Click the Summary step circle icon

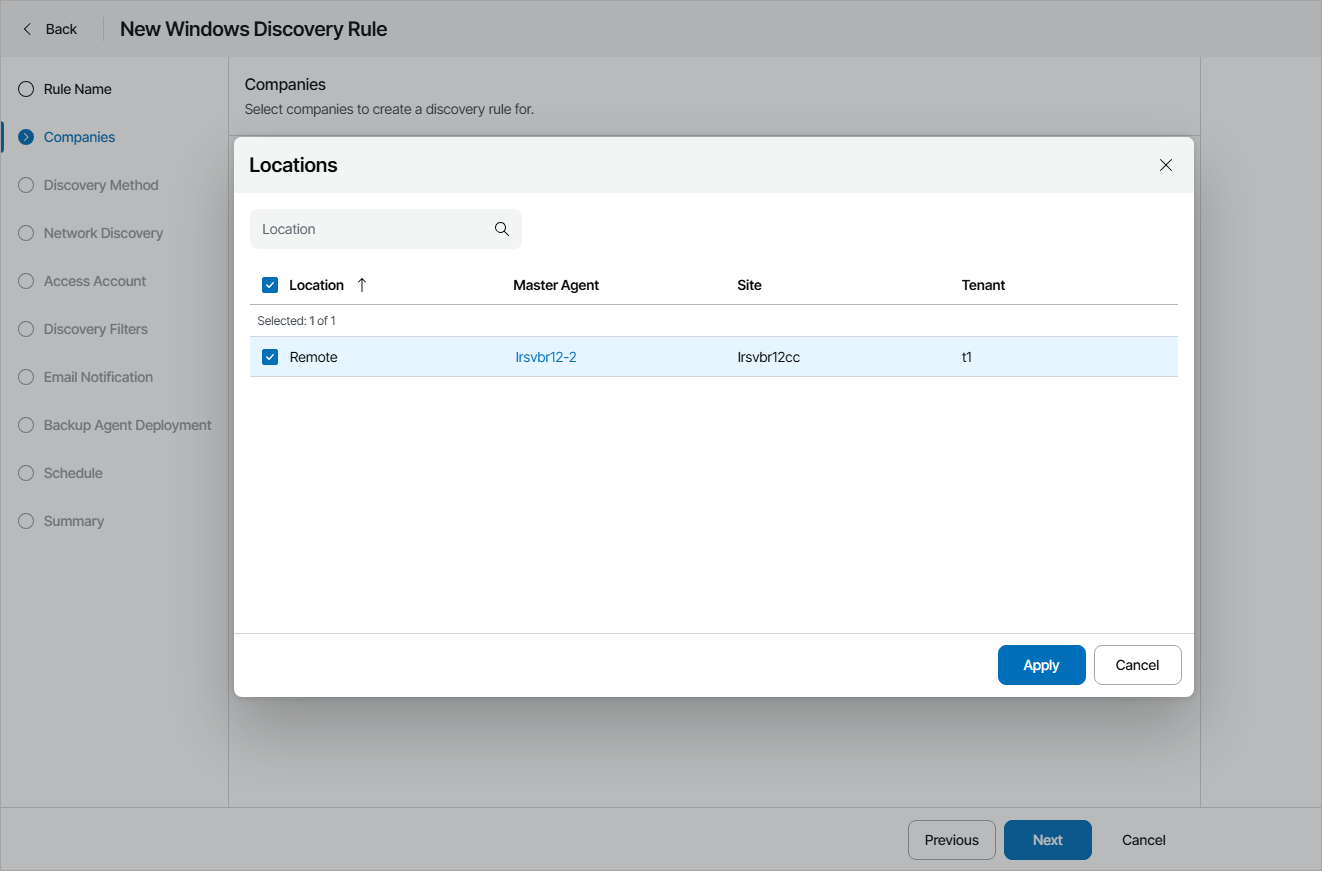pyautogui.click(x=26, y=521)
